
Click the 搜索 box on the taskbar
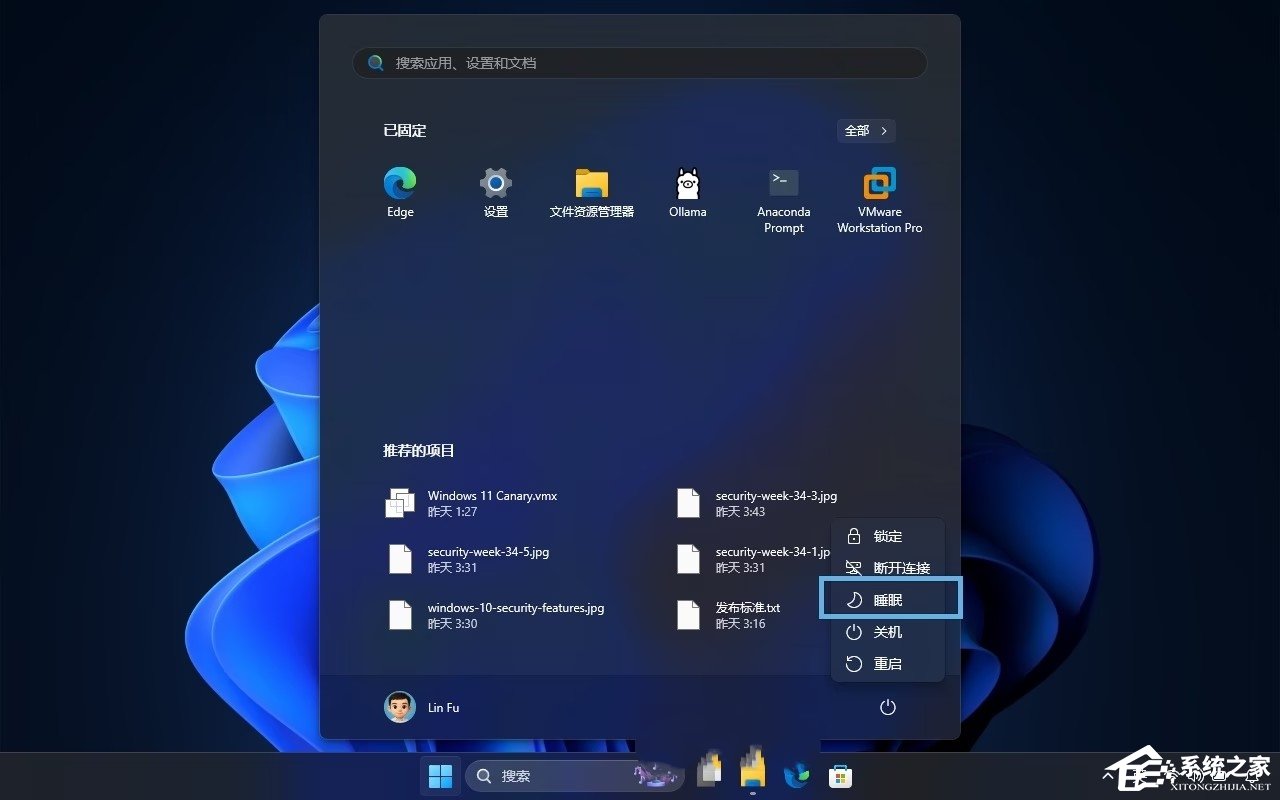tap(560, 775)
